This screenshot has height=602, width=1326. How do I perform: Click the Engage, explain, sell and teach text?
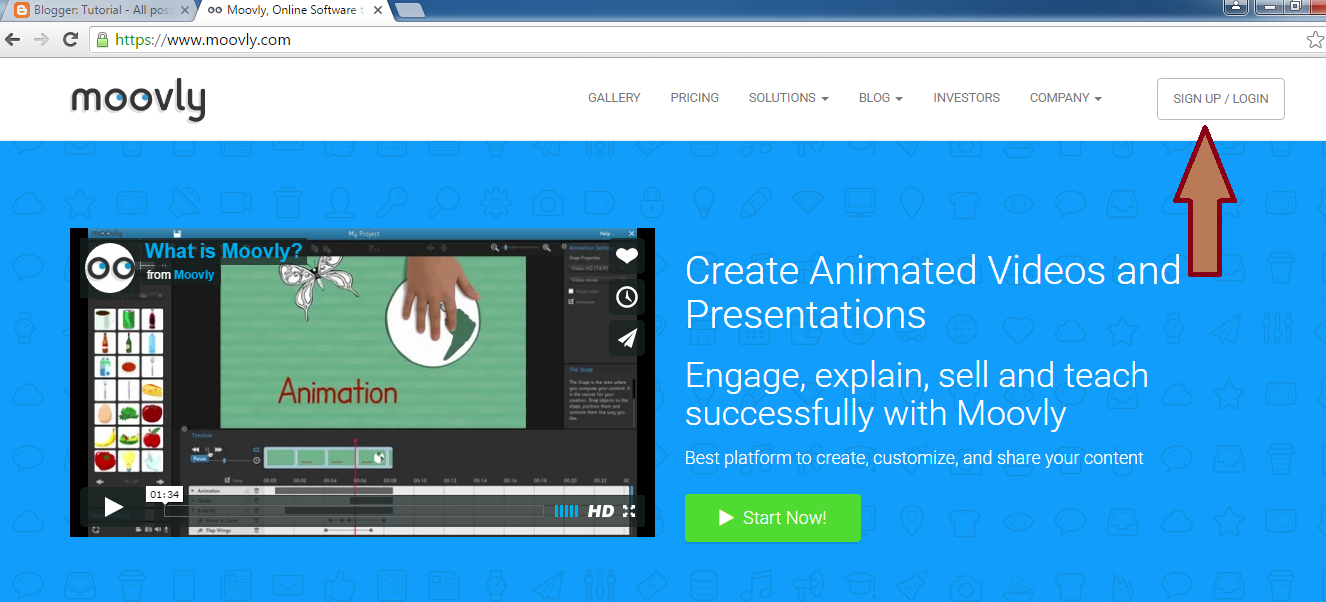pyautogui.click(x=917, y=394)
